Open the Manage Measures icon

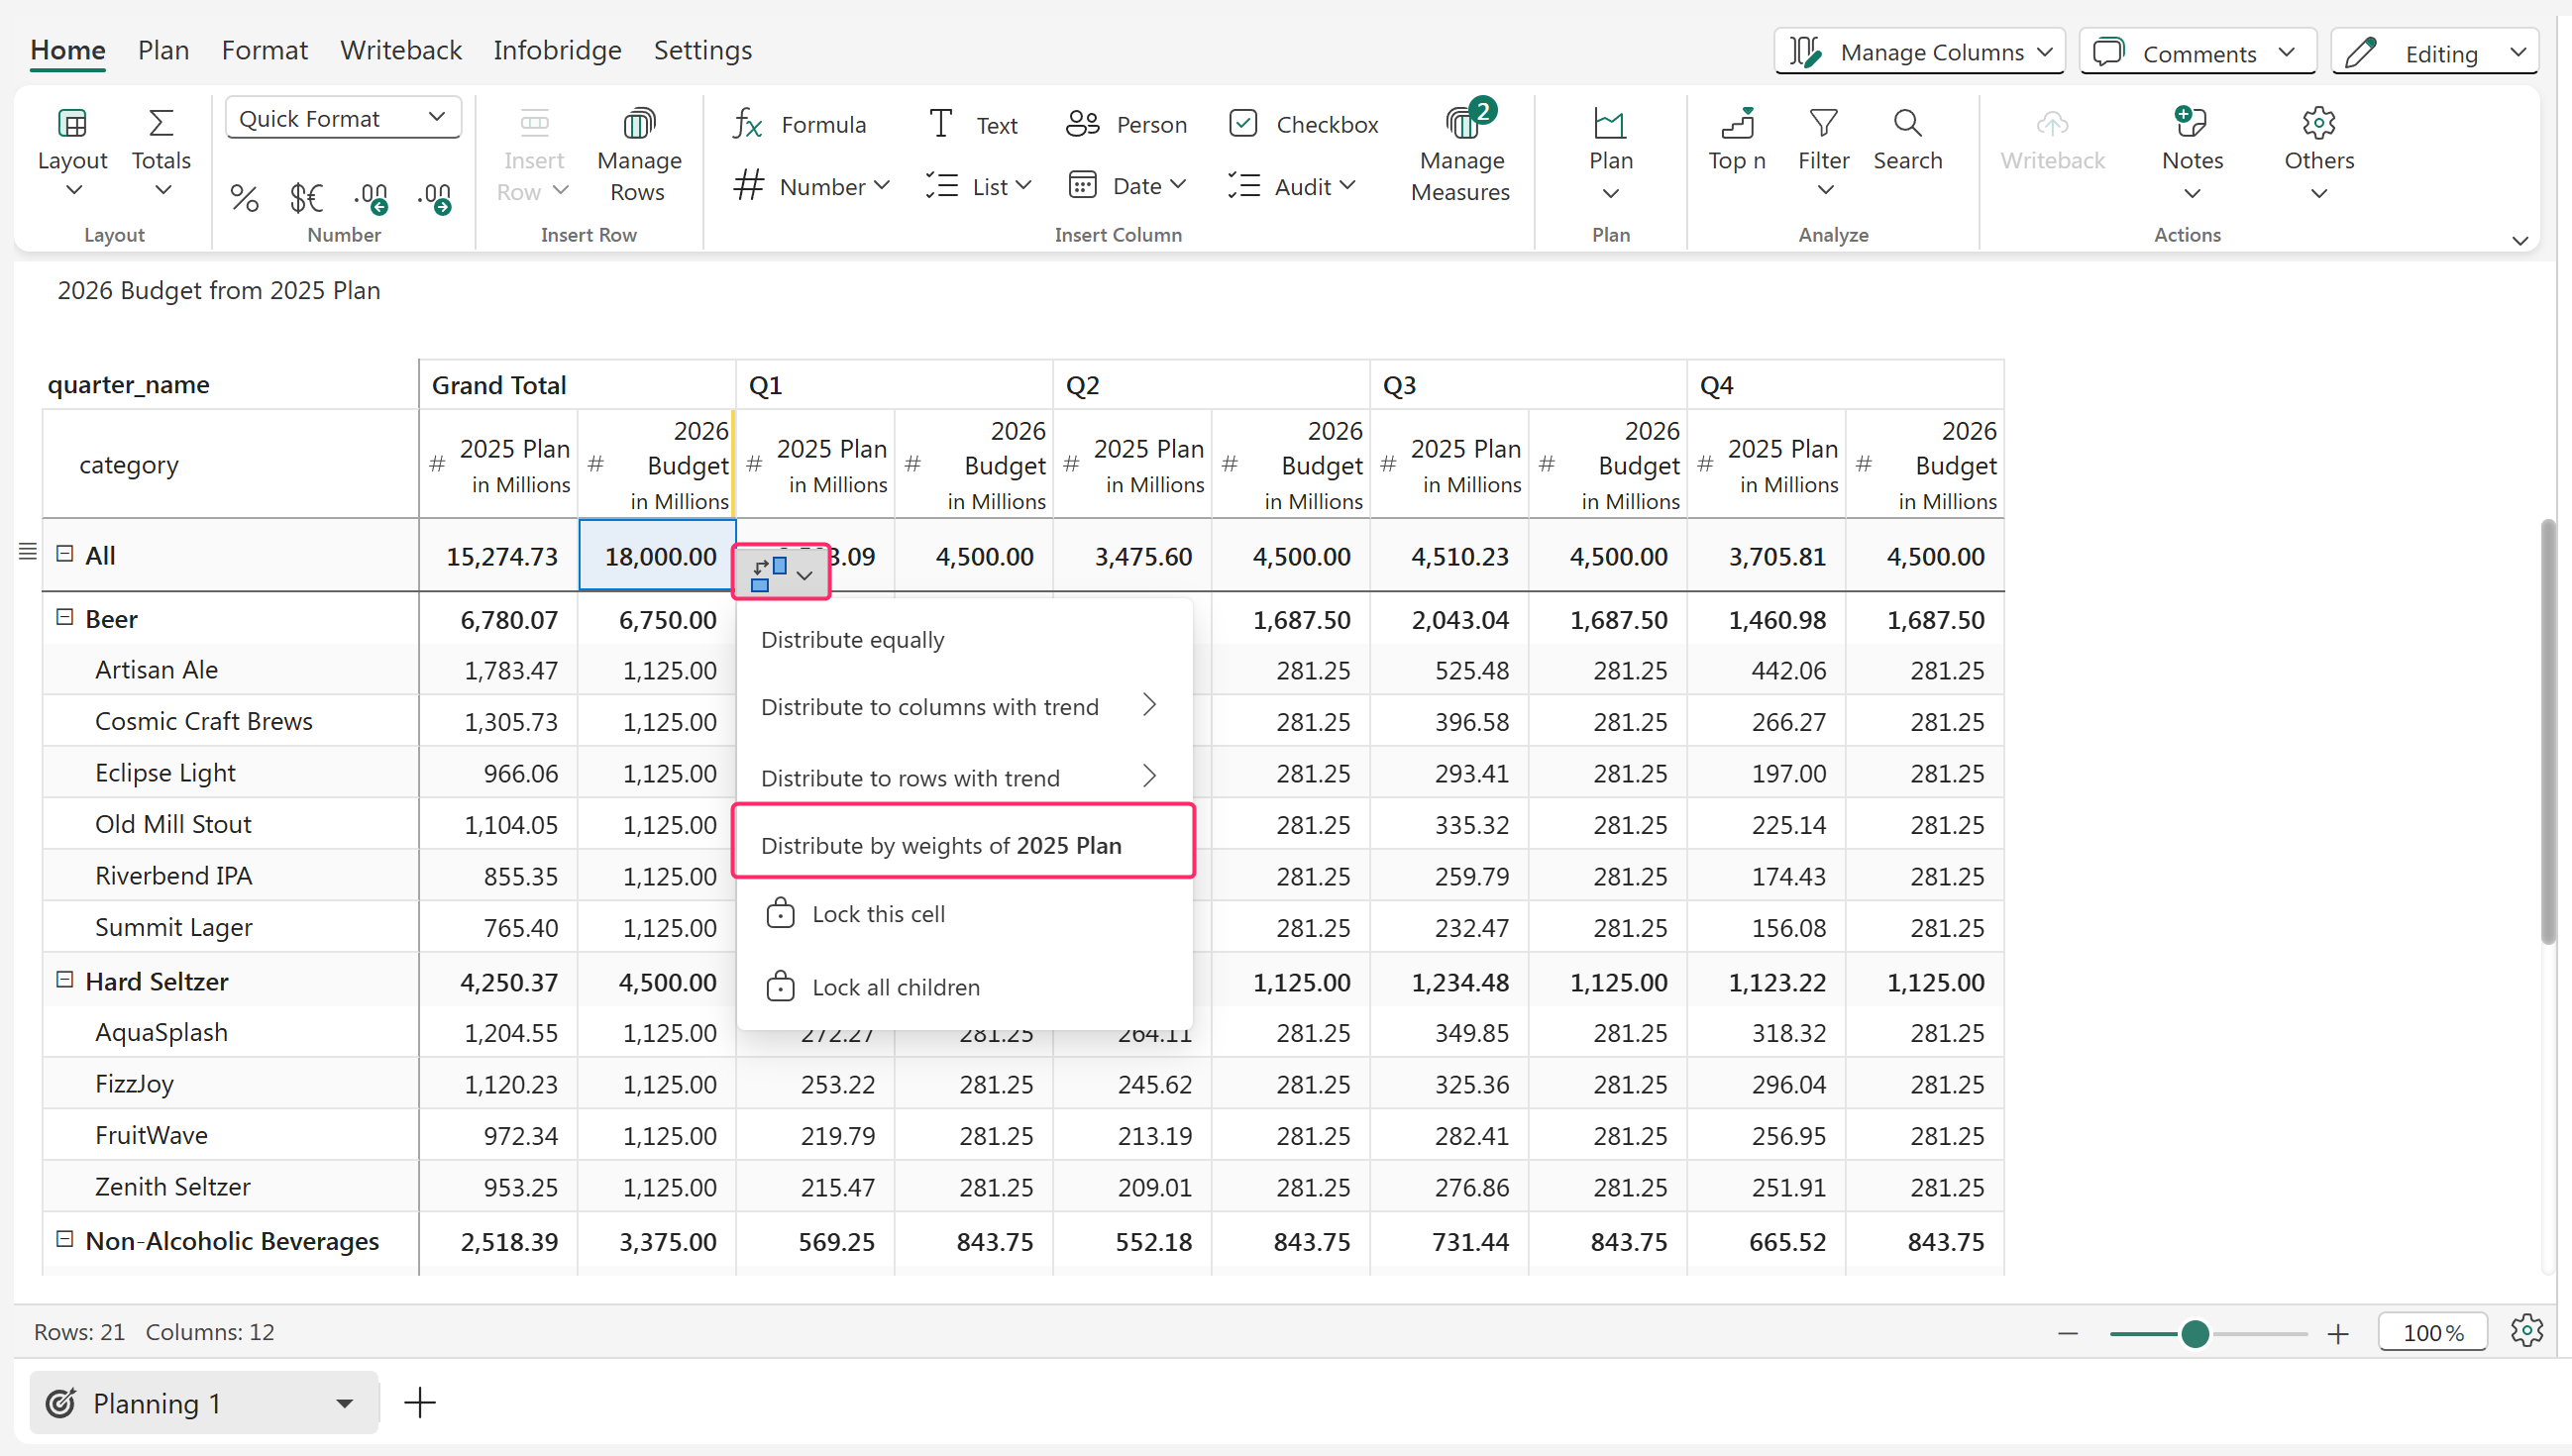pyautogui.click(x=1461, y=124)
